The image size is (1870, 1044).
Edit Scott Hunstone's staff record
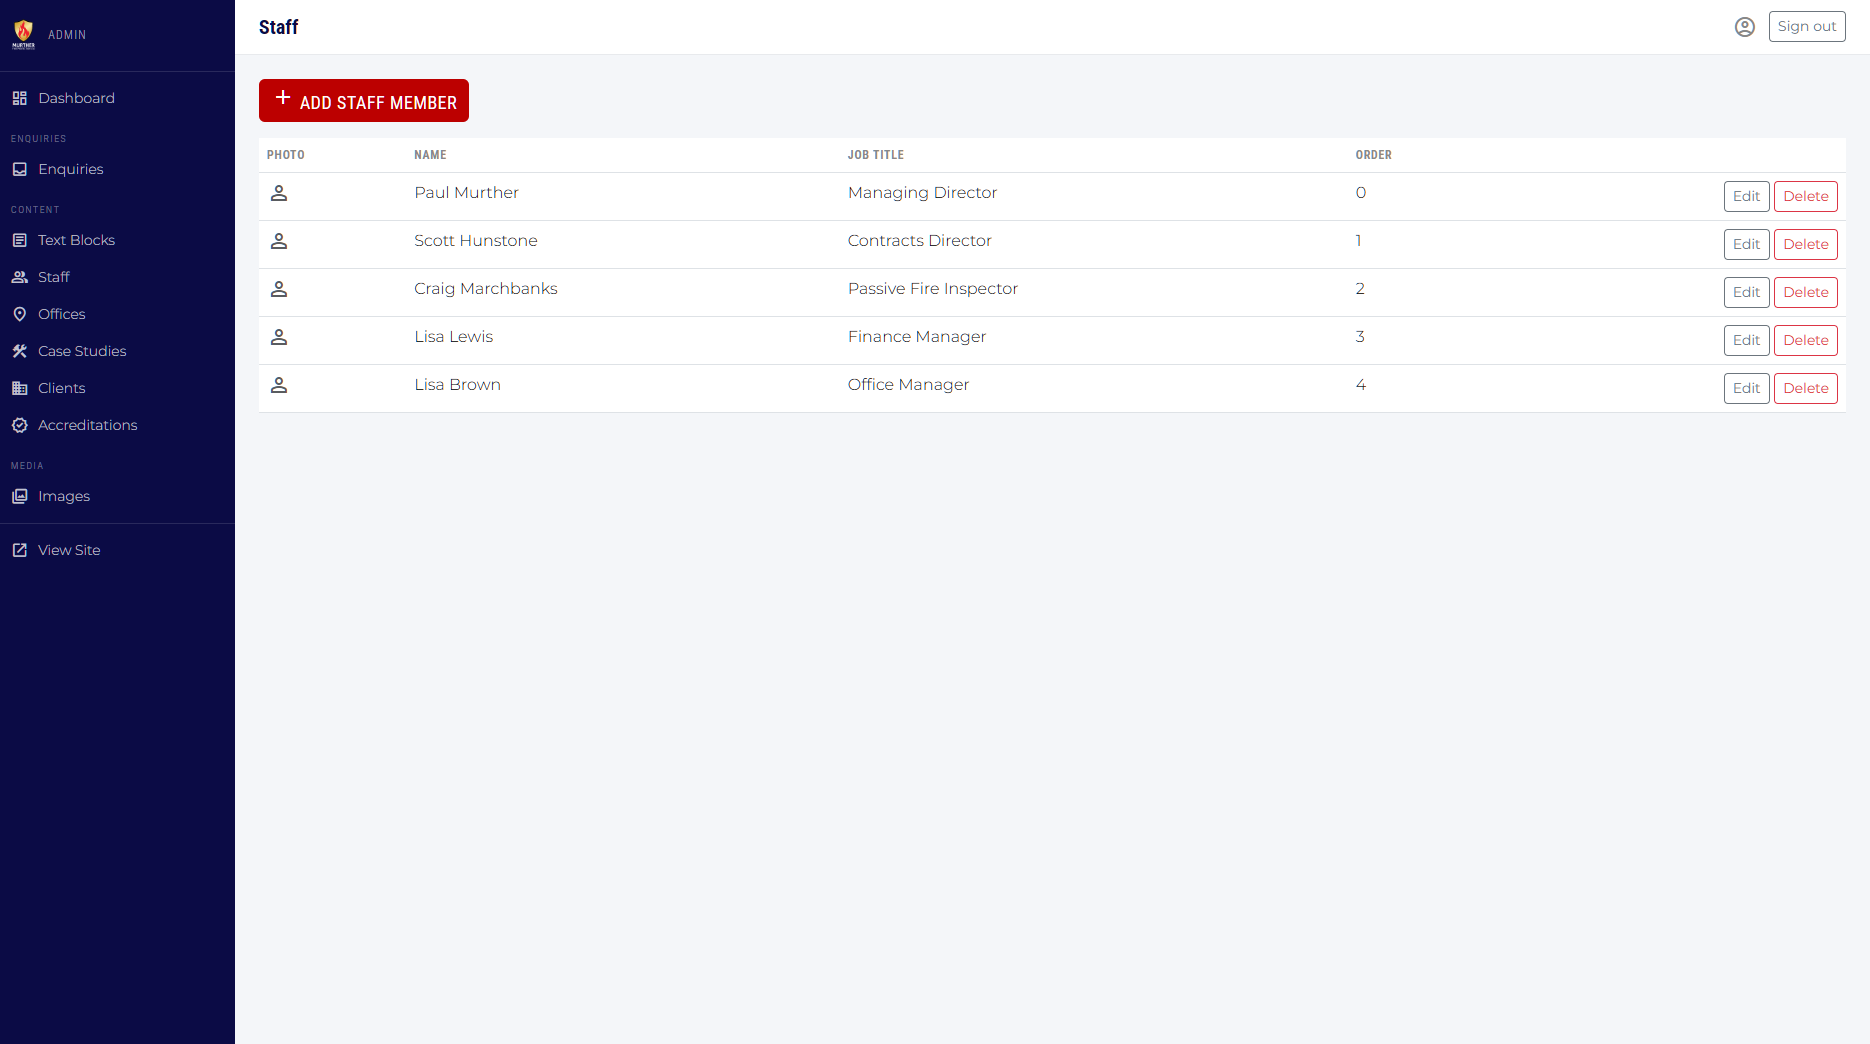1746,244
